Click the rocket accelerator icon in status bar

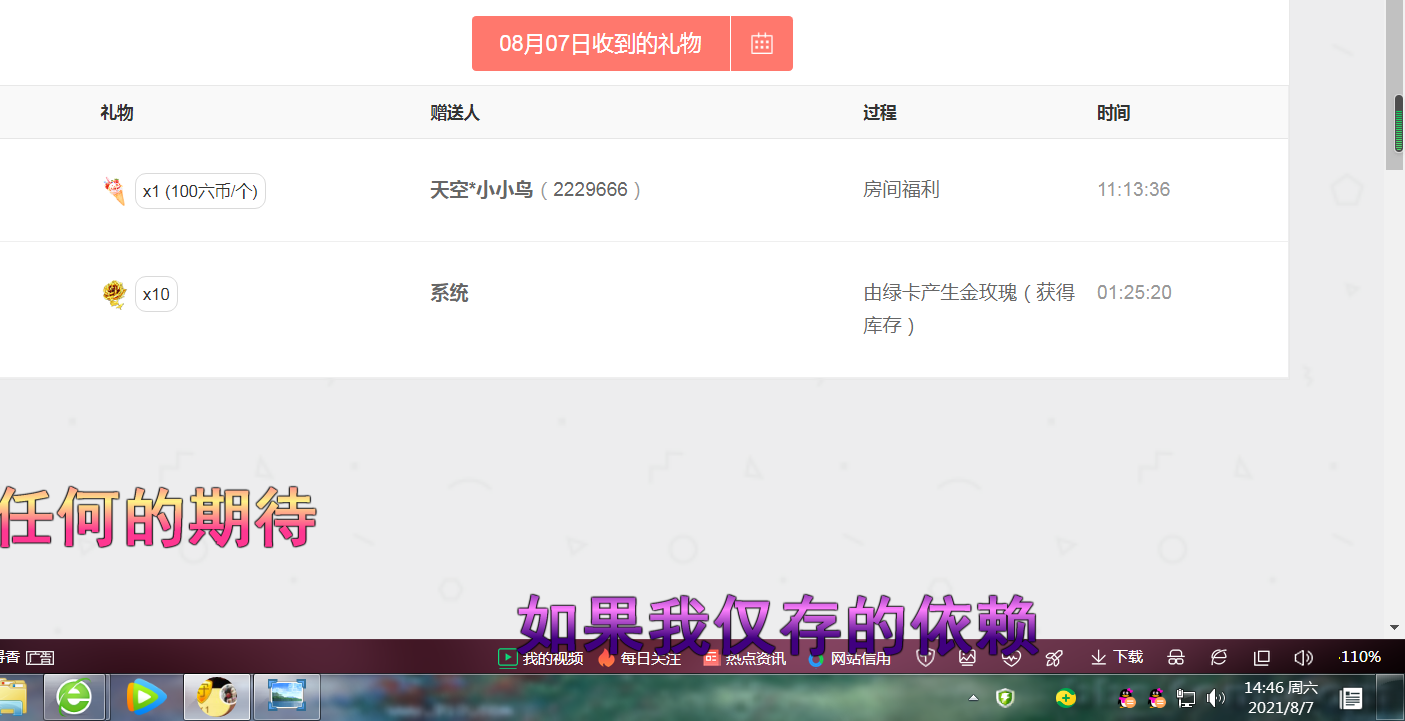(1054, 658)
